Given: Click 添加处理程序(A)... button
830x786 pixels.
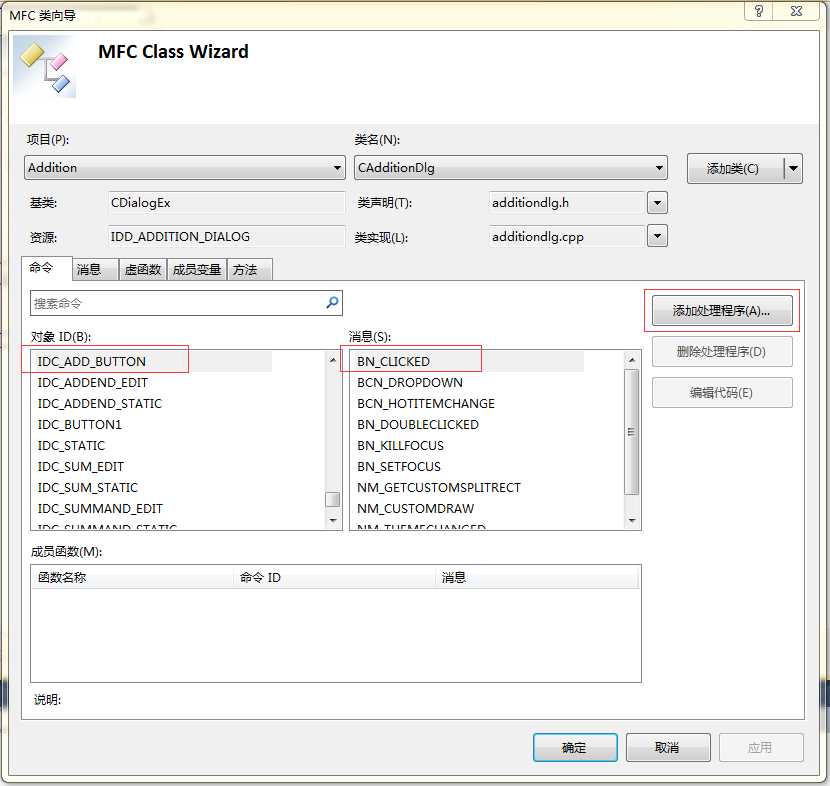Looking at the screenshot, I should coord(722,310).
